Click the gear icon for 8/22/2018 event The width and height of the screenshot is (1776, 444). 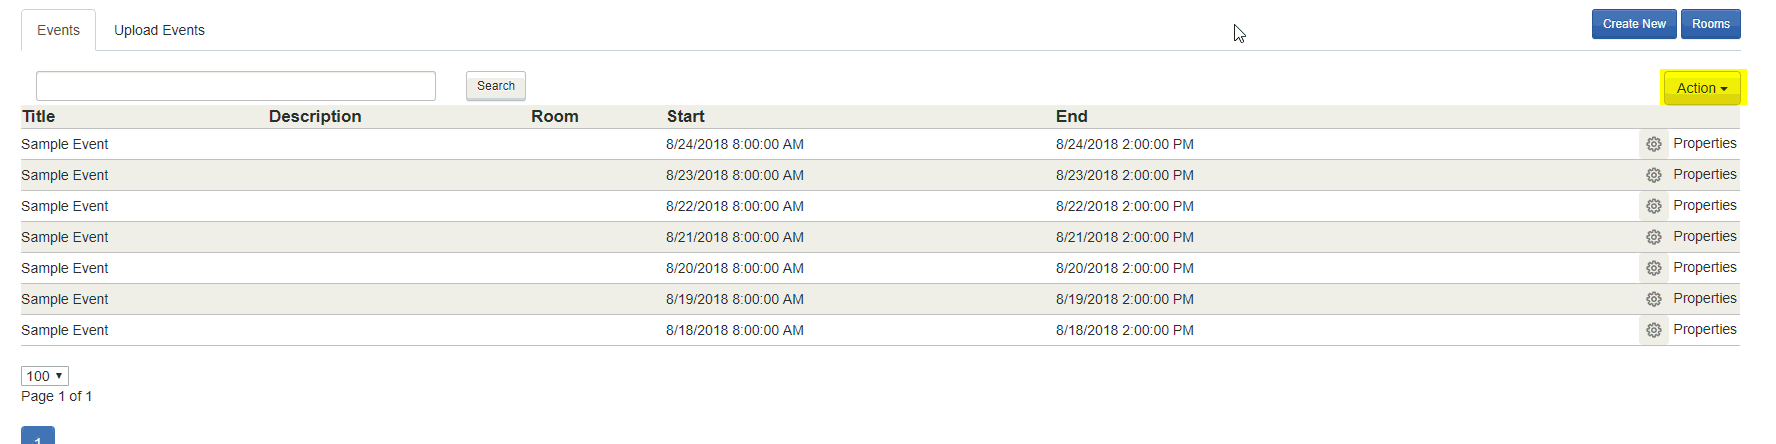tap(1654, 206)
